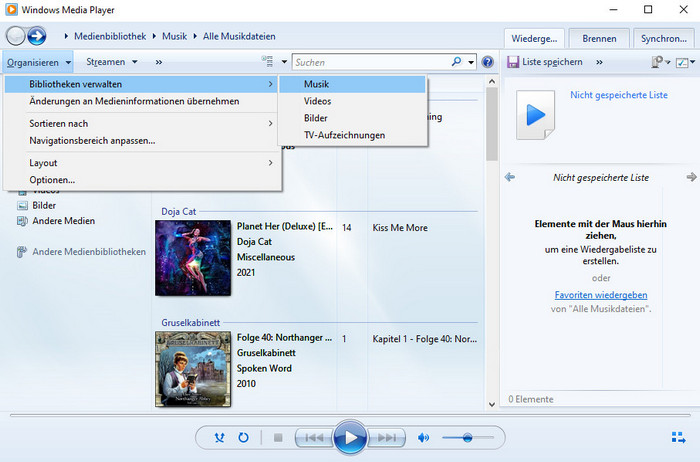The image size is (700, 462).
Task: Click the Windows Media Player title icon
Action: coord(12,9)
